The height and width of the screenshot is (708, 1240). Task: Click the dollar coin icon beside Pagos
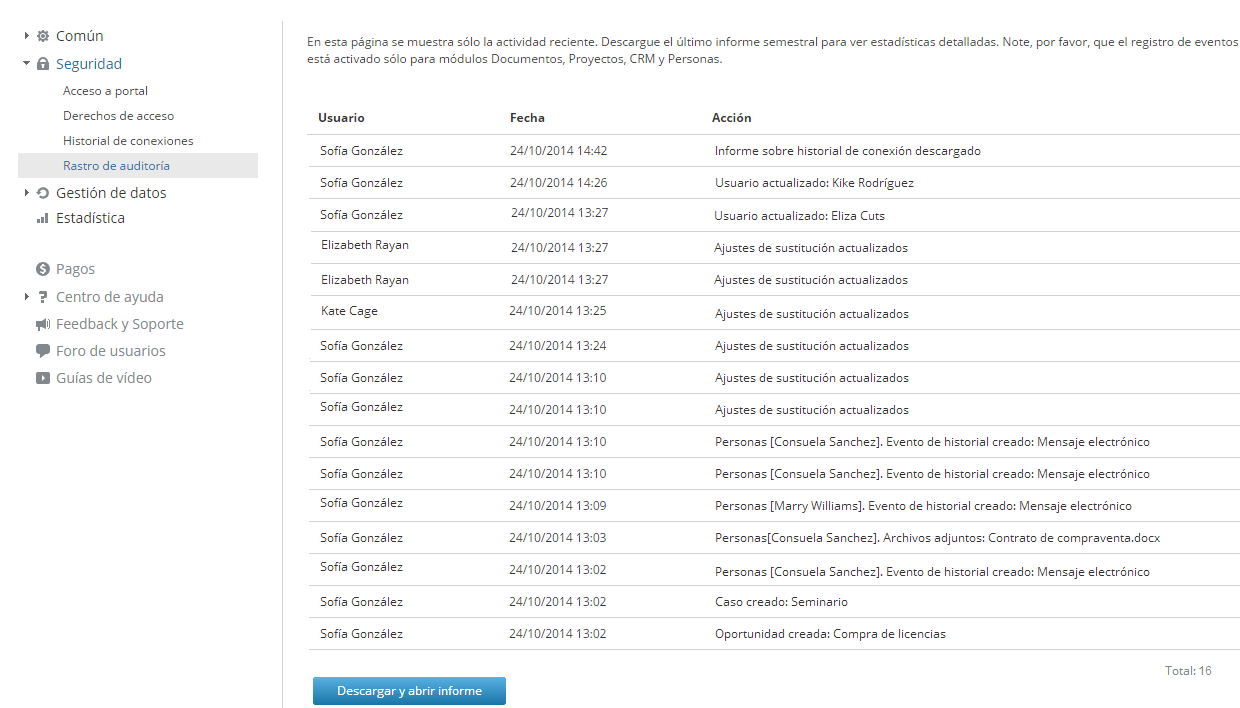click(43, 269)
